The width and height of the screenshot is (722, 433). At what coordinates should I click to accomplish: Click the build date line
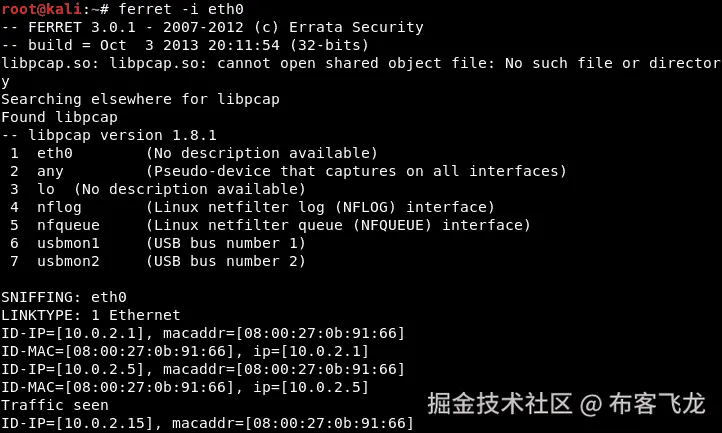click(x=184, y=45)
